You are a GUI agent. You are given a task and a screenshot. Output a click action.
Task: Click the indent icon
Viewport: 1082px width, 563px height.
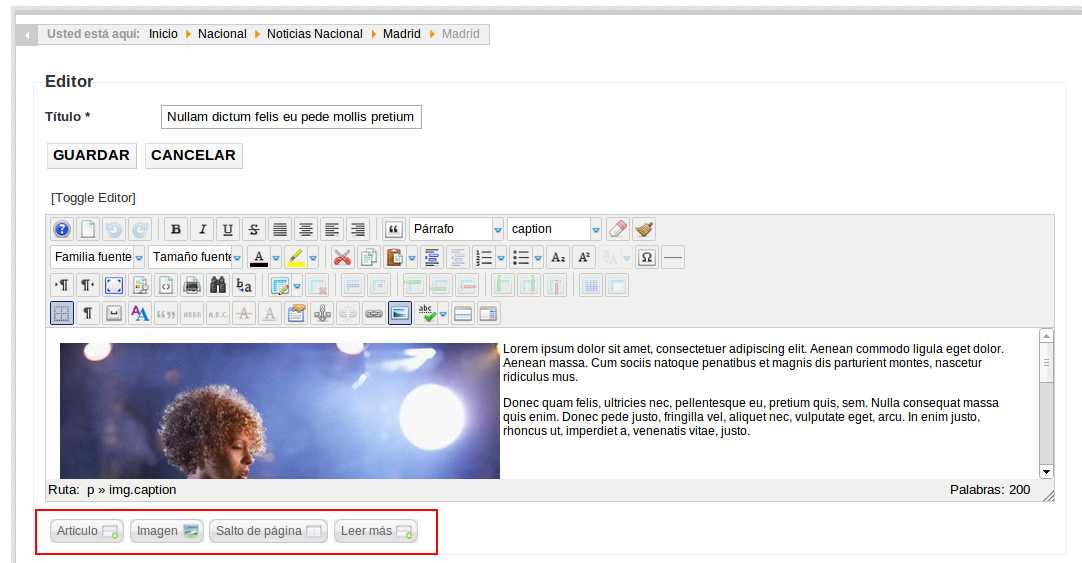pyautogui.click(x=431, y=257)
